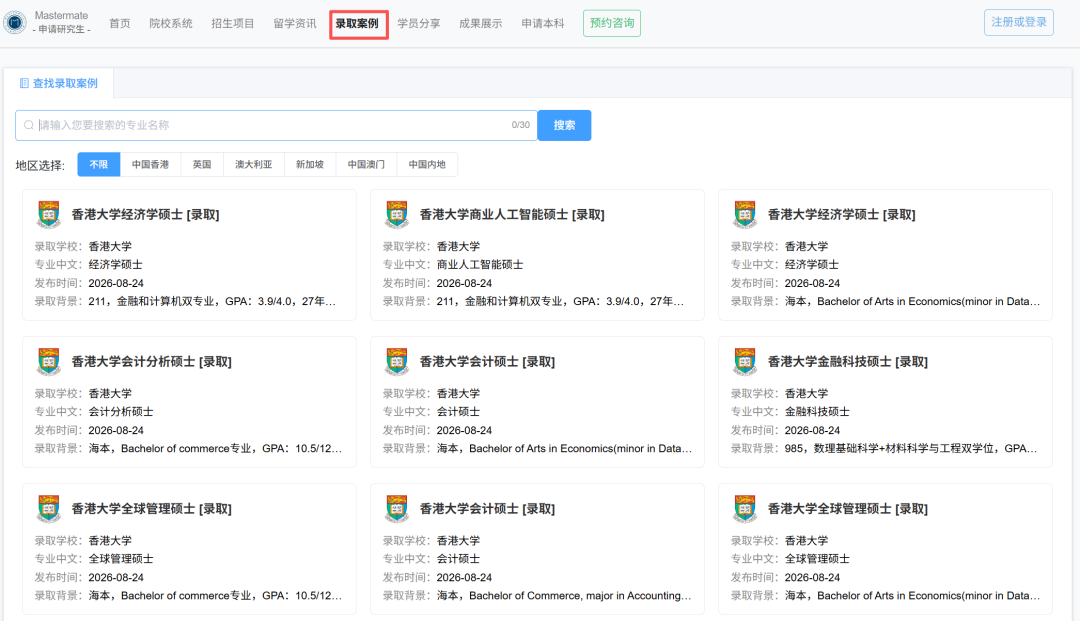Select region filter 澳大利亚

(x=253, y=165)
